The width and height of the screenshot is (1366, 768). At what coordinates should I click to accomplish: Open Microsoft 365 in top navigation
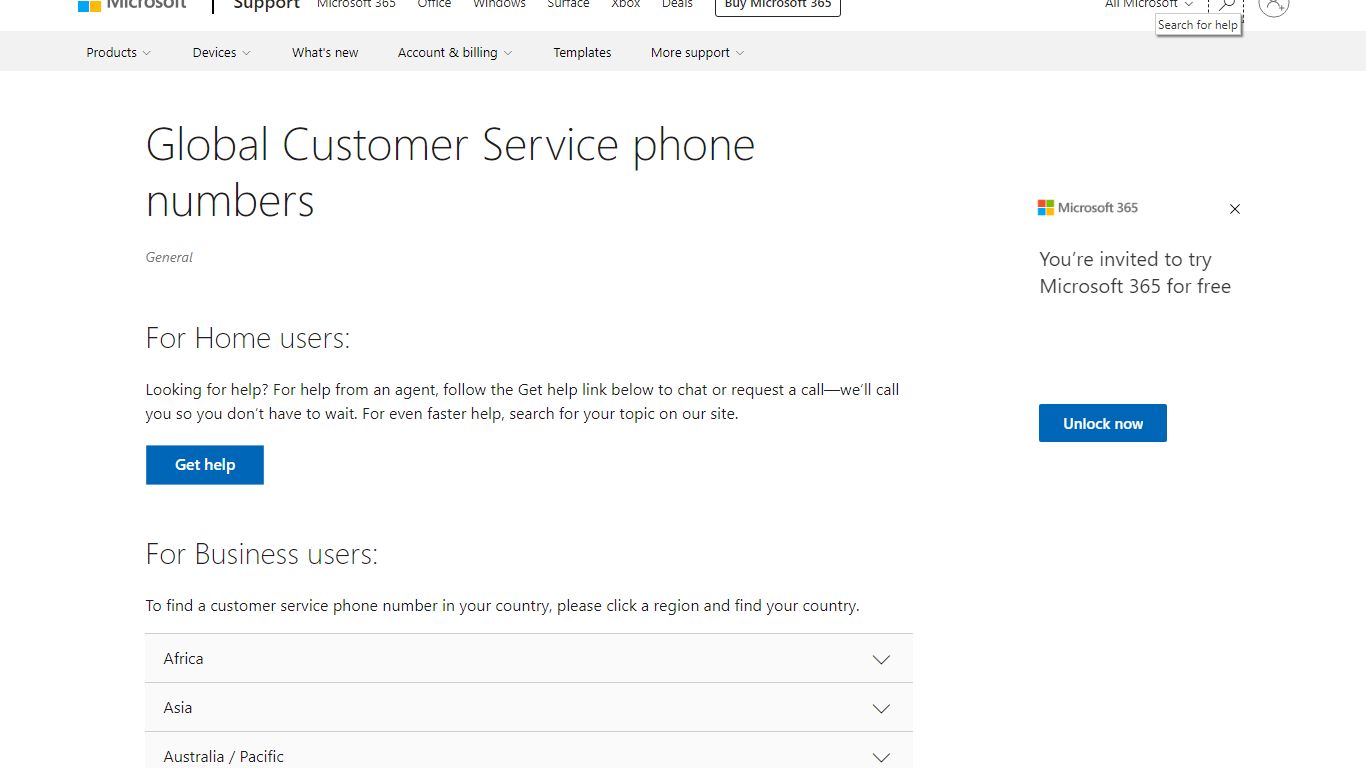point(356,5)
